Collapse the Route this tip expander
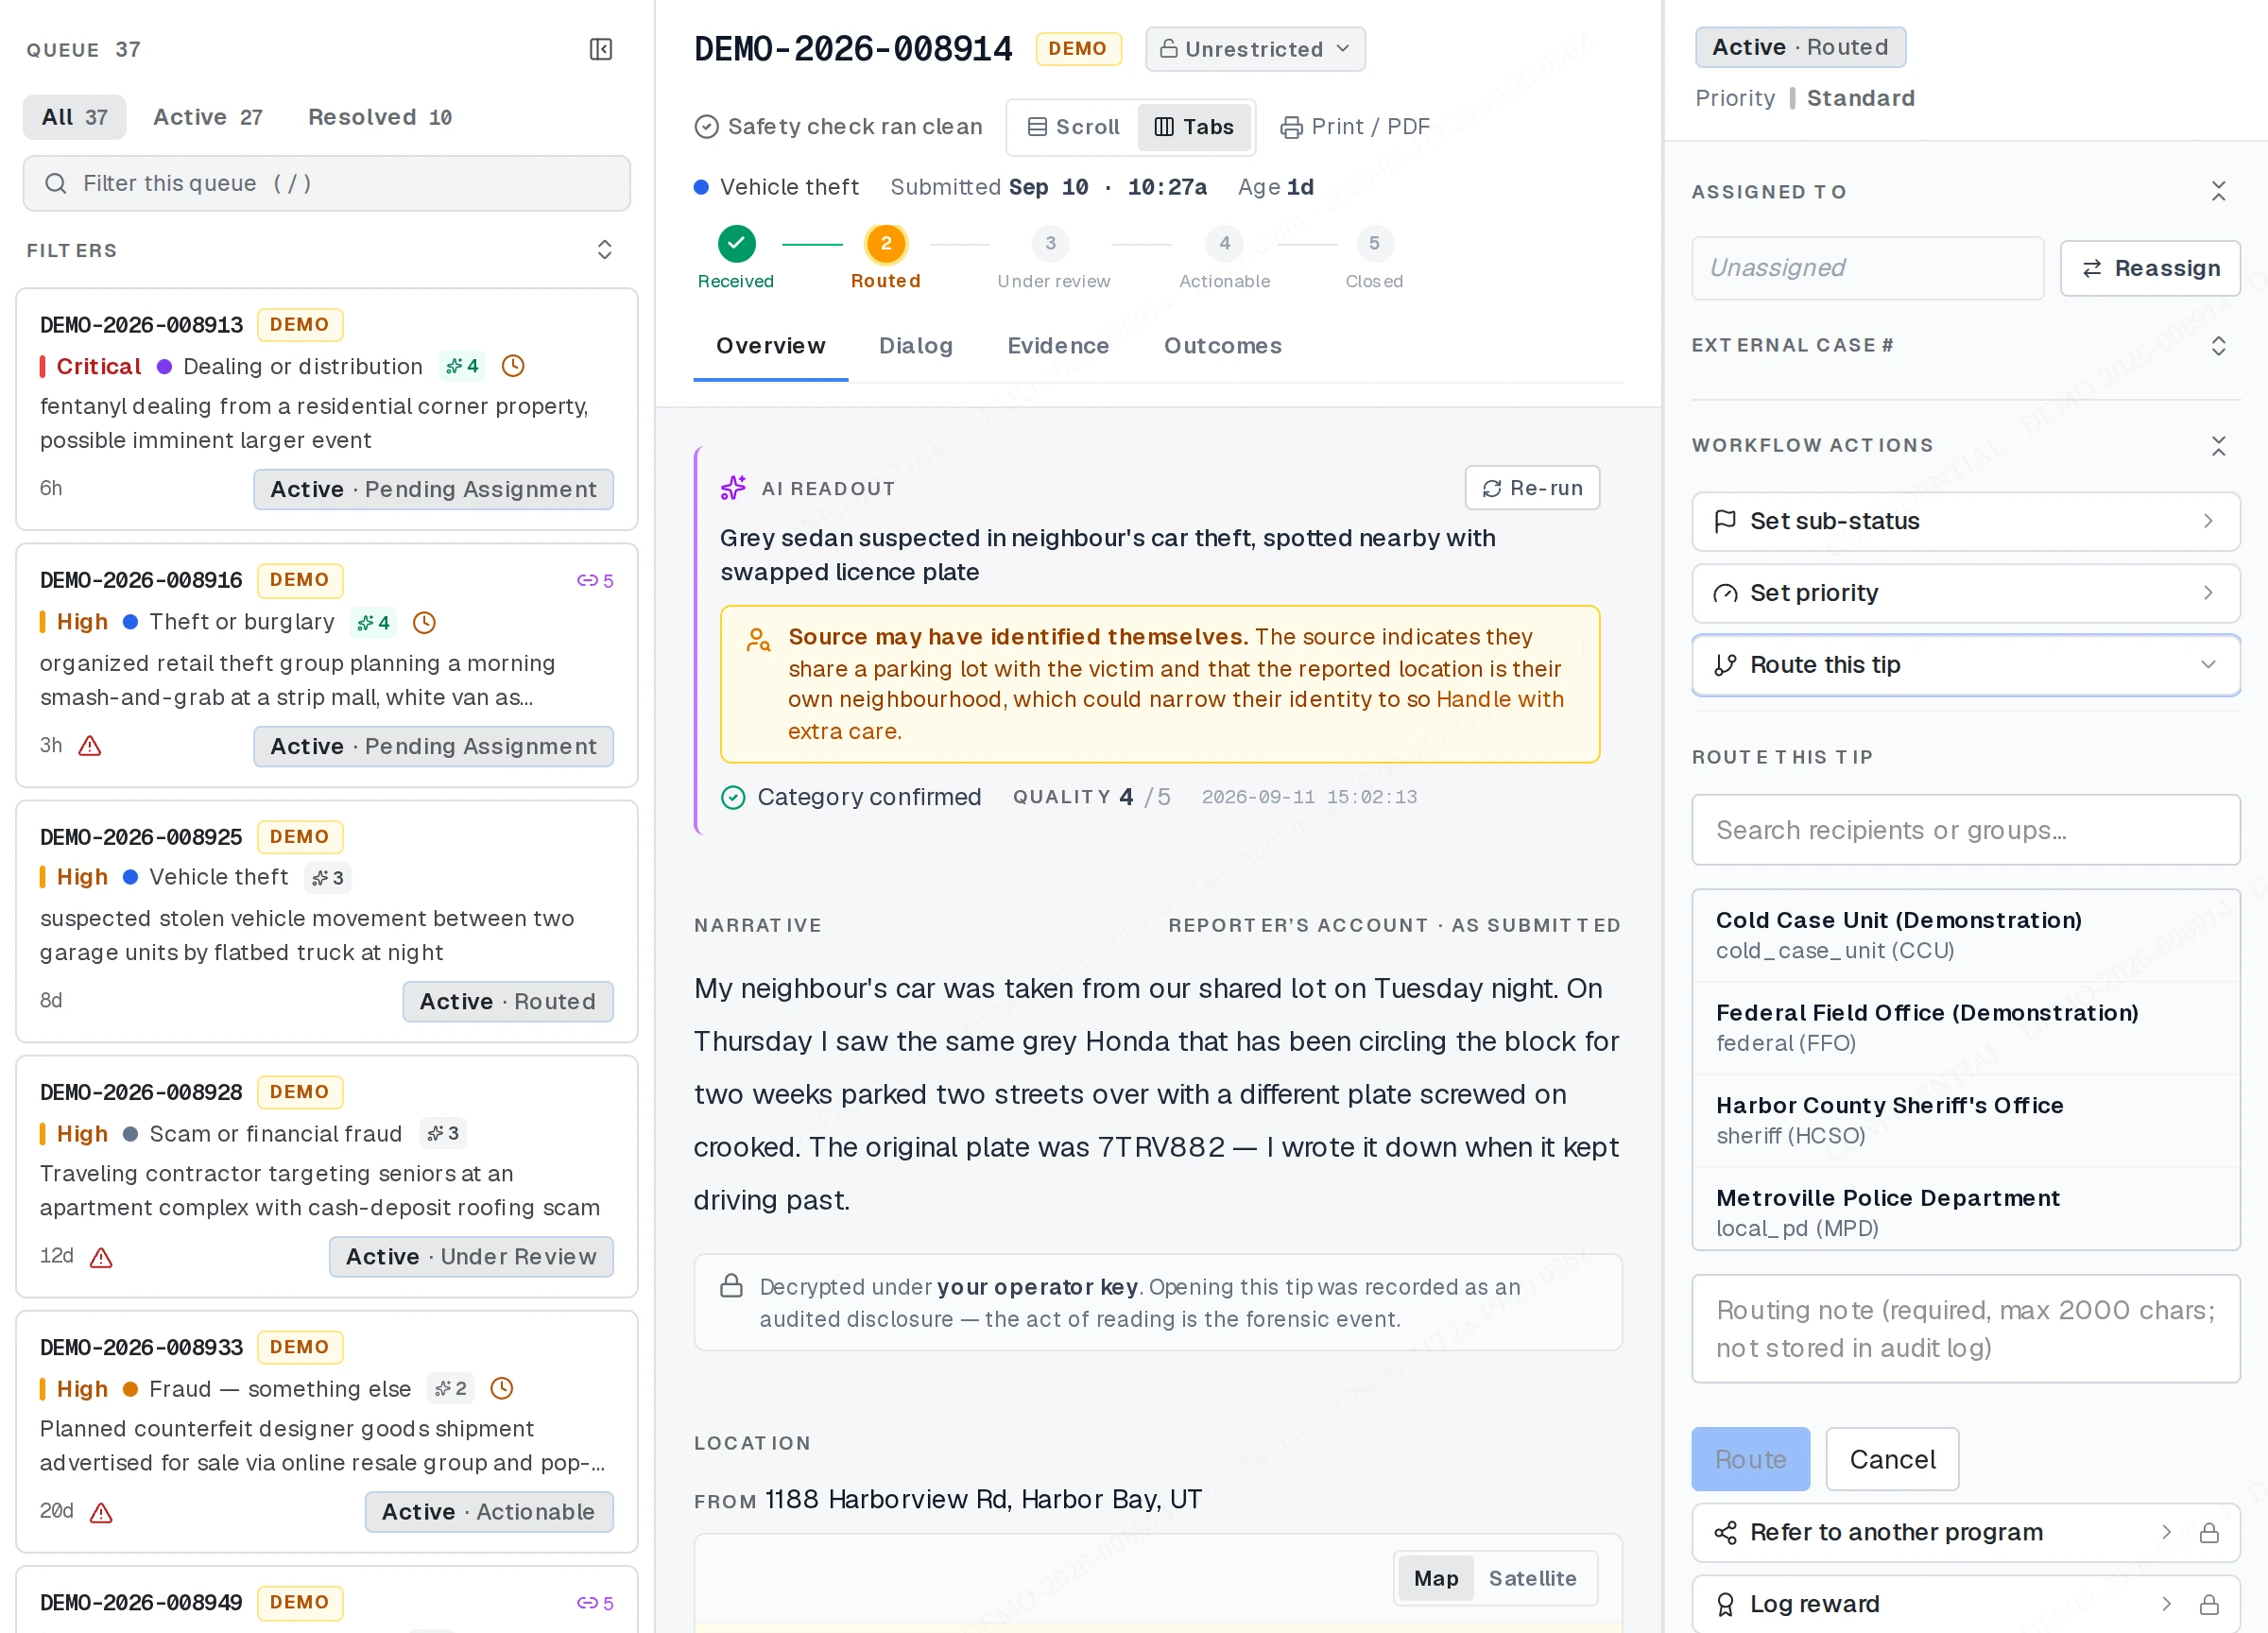The image size is (2268, 1633). pos(1965,665)
